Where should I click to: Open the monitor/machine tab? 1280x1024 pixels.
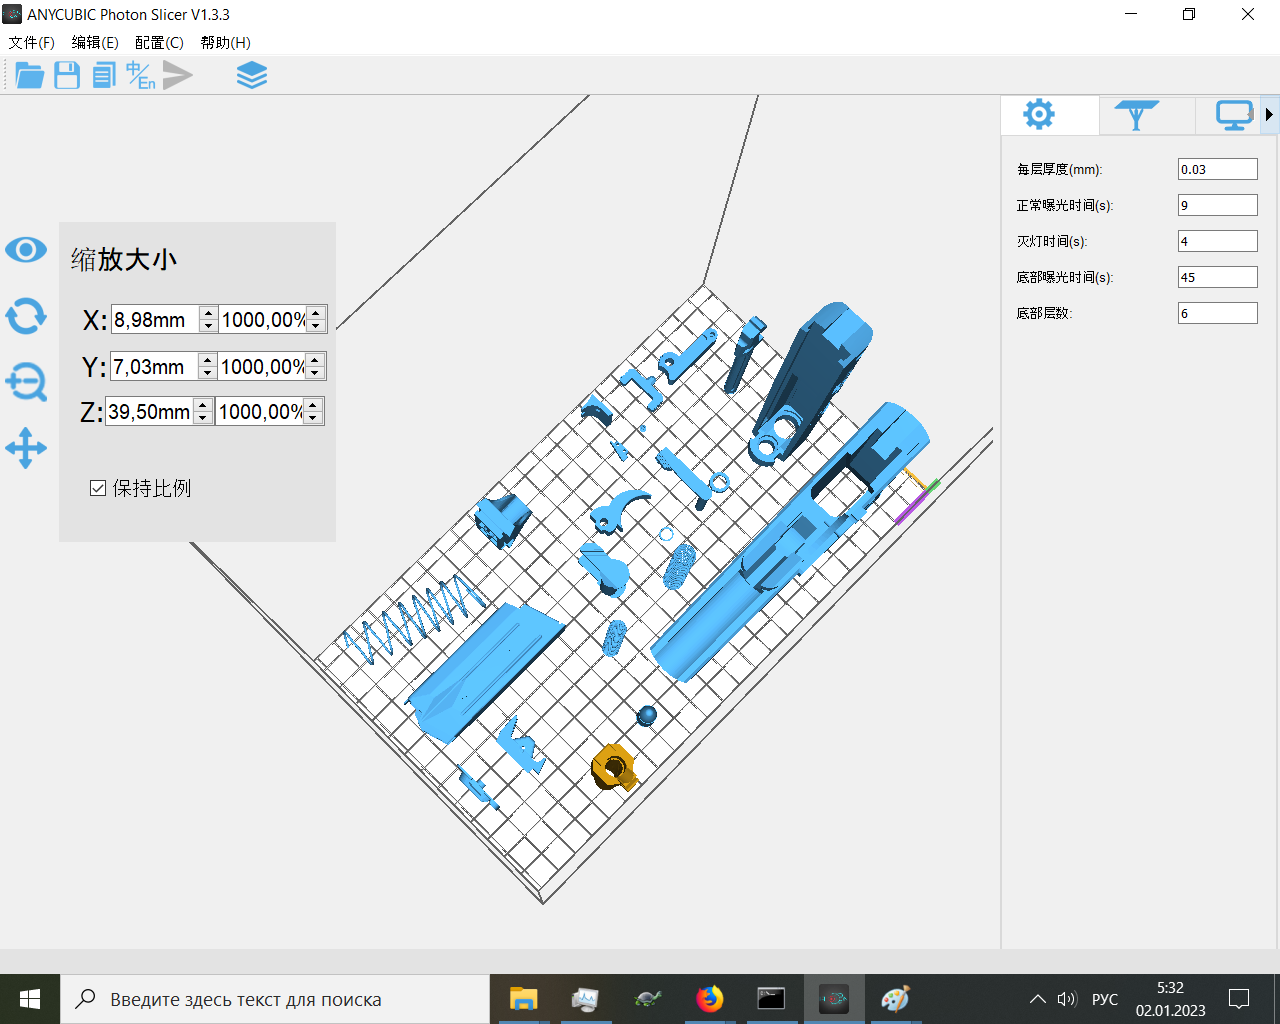(1235, 115)
